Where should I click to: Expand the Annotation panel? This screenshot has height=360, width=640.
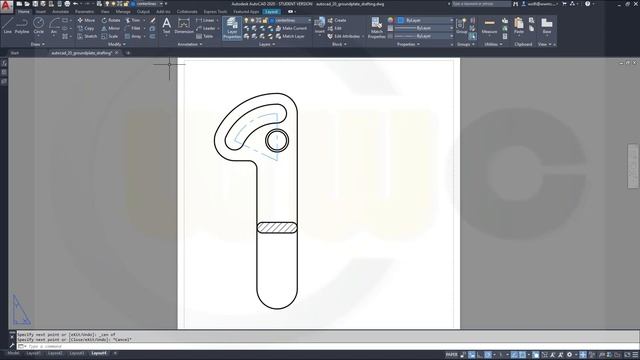click(190, 44)
